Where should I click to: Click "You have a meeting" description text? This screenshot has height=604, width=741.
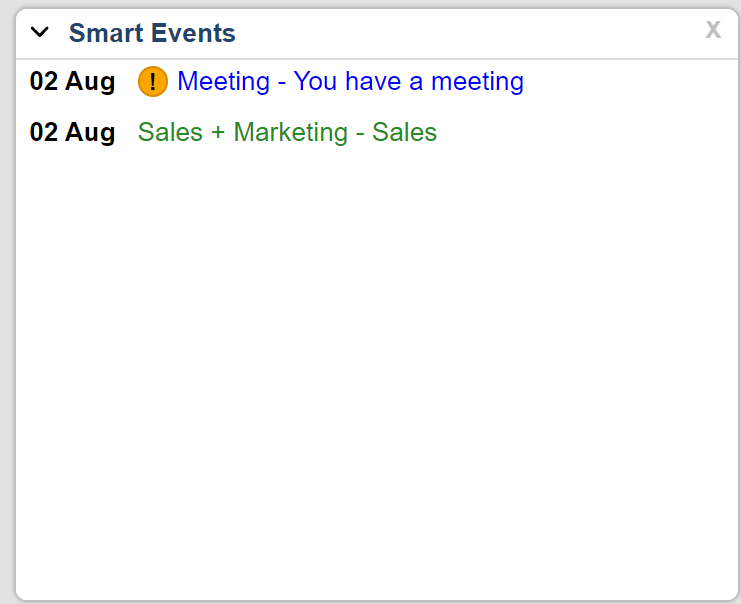(408, 81)
